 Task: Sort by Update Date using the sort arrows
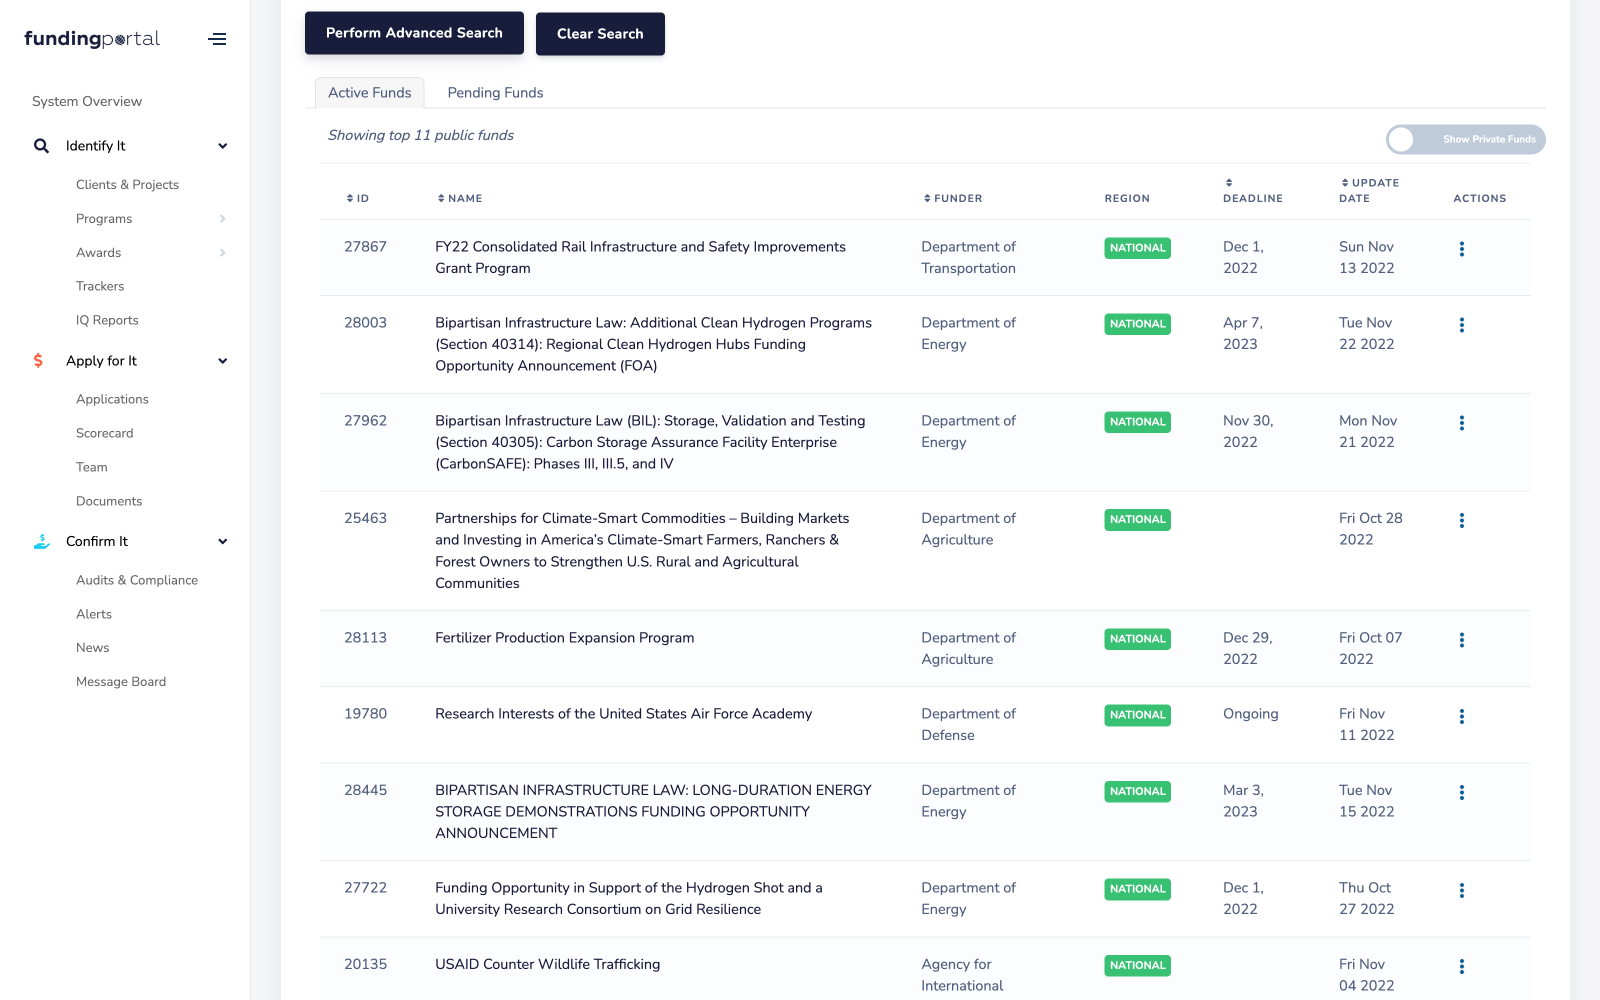pyautogui.click(x=1344, y=182)
